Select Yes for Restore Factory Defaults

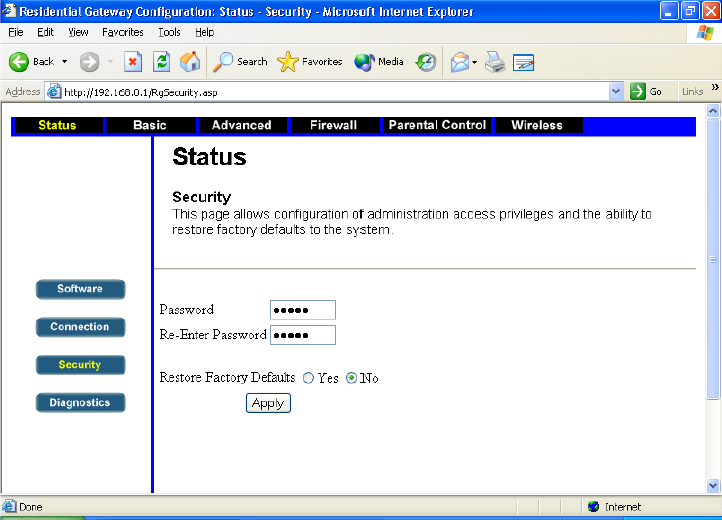point(309,378)
